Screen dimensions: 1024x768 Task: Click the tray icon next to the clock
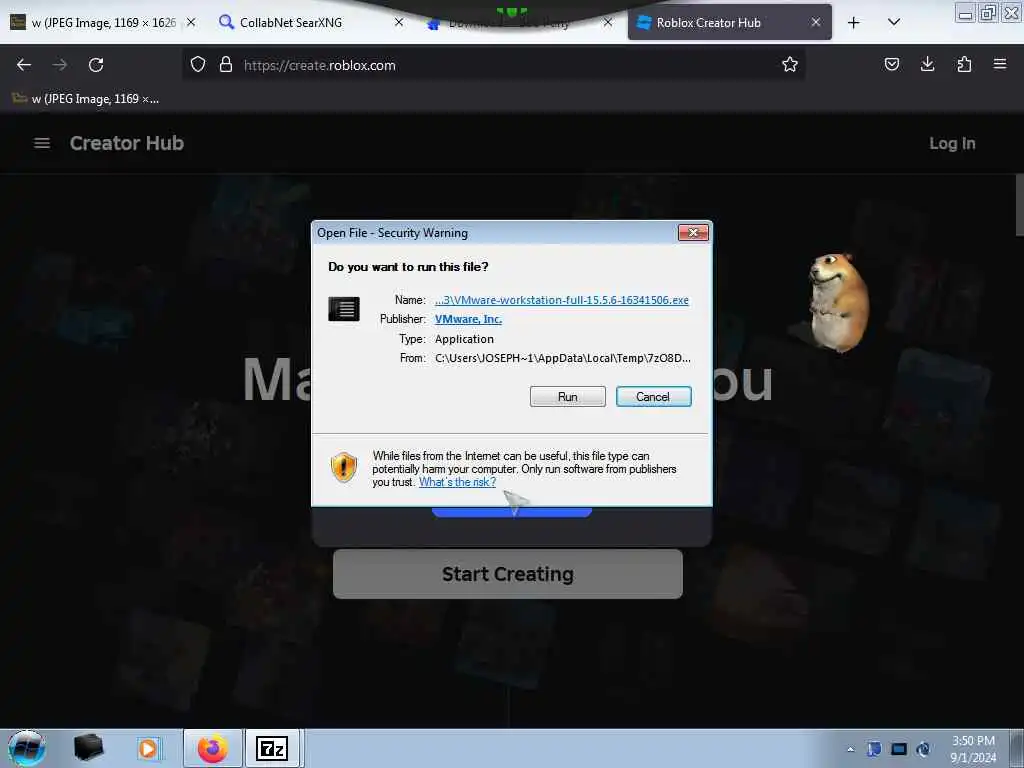[923, 749]
